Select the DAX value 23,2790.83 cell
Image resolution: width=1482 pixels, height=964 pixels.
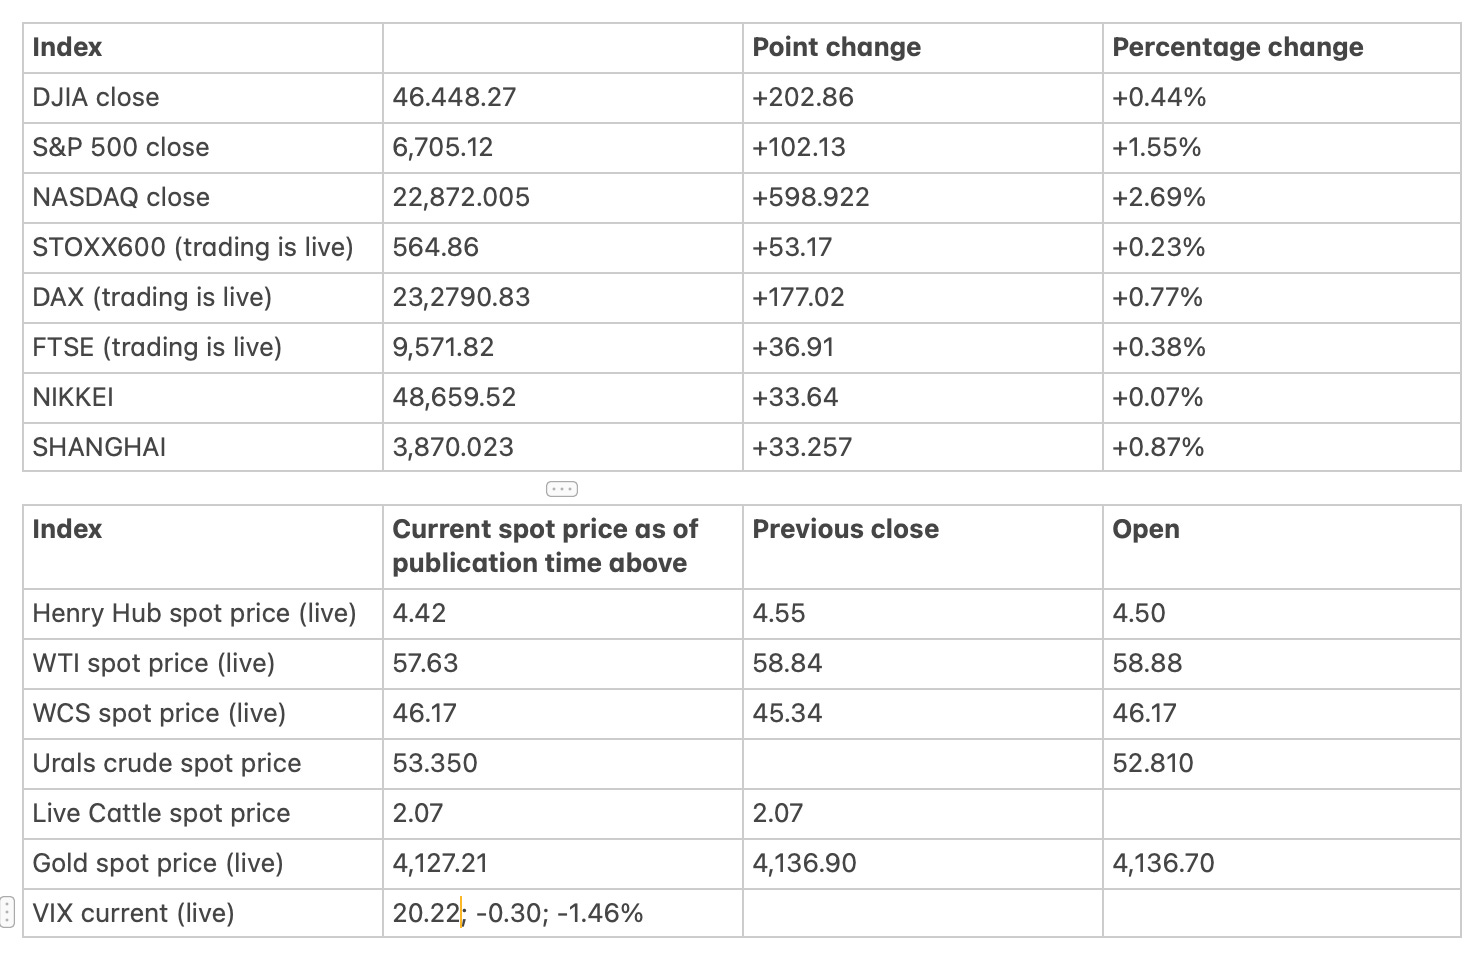[563, 298]
